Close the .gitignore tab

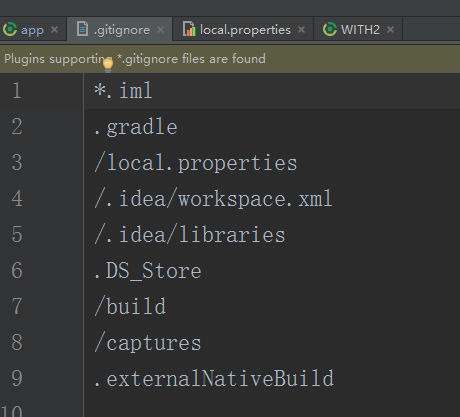pyautogui.click(x=160, y=30)
